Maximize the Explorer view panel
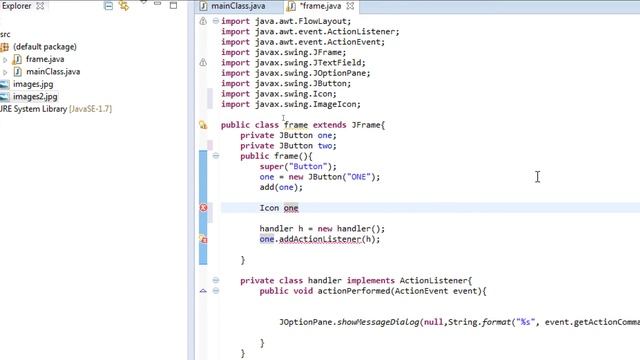 173,5
